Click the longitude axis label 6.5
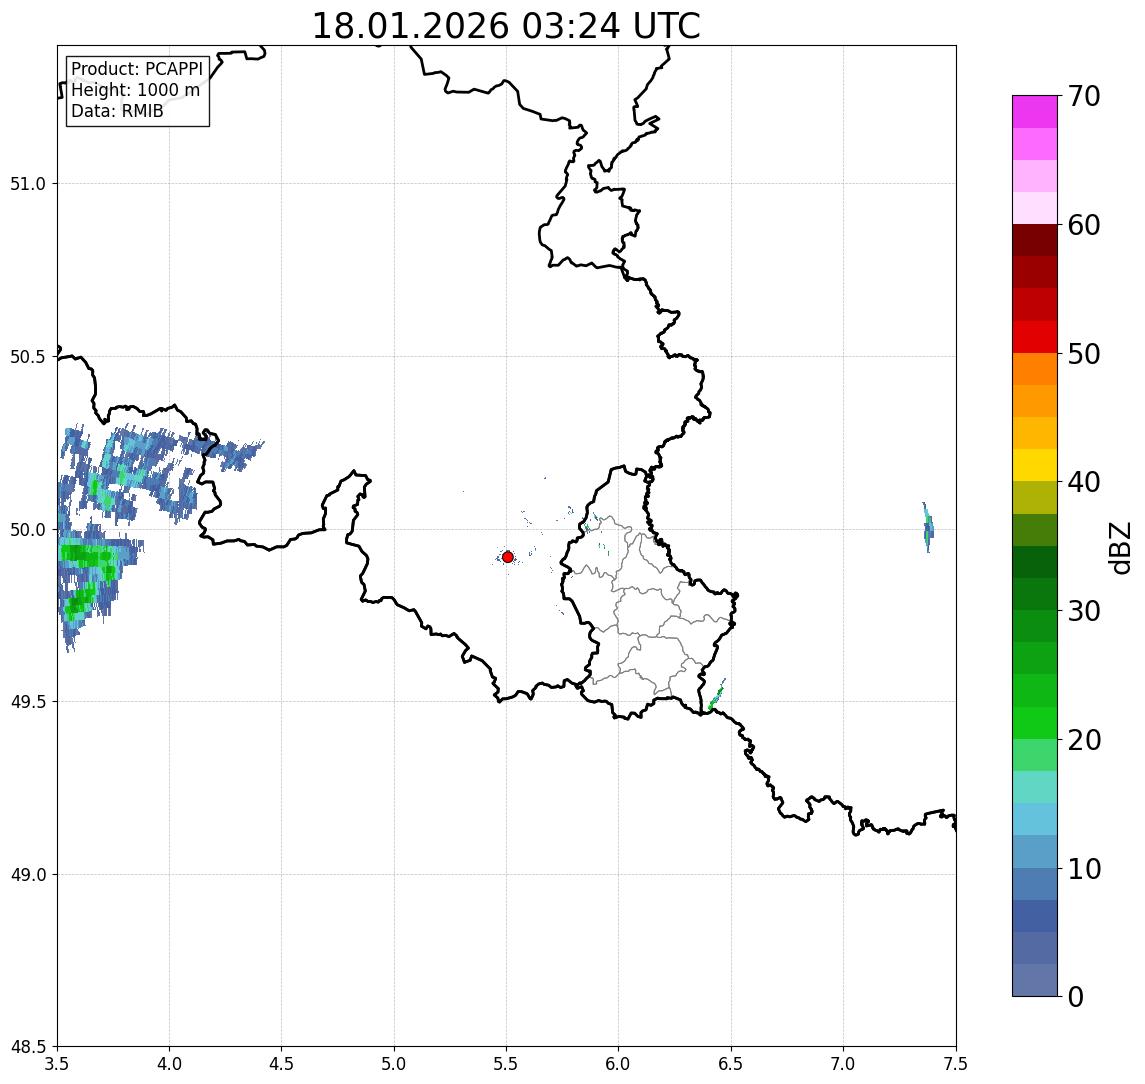The width and height of the screenshot is (1145, 1084). [731, 1064]
